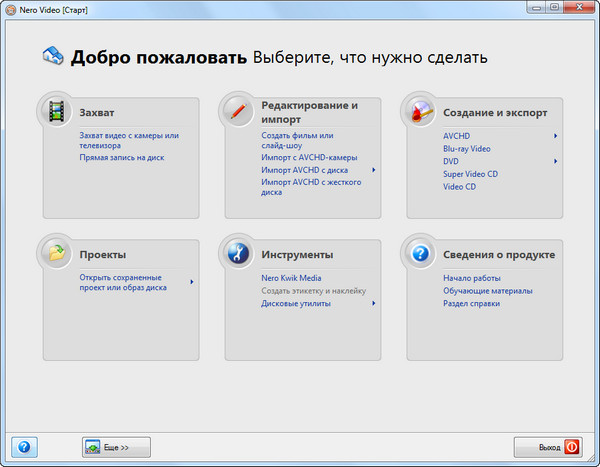Click the Nero cloud icon beside the welcome header
This screenshot has width=600, height=467.
(51, 57)
